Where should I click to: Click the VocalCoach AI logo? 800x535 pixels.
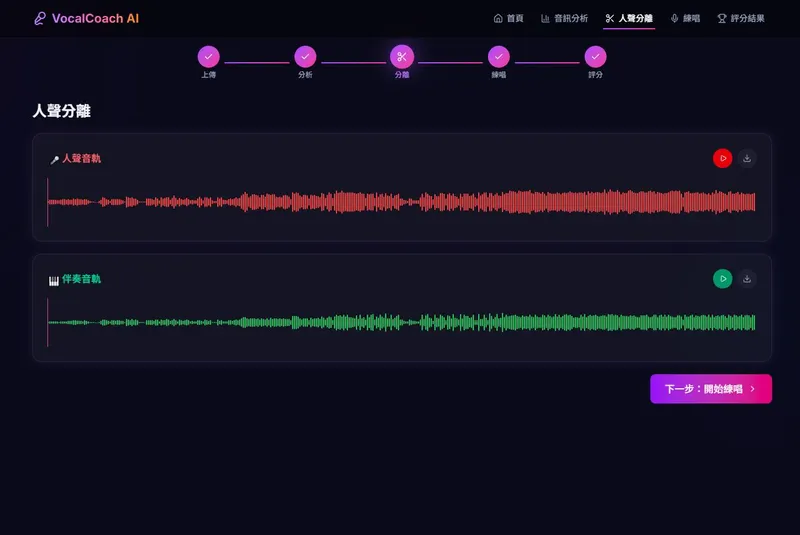pyautogui.click(x=86, y=18)
